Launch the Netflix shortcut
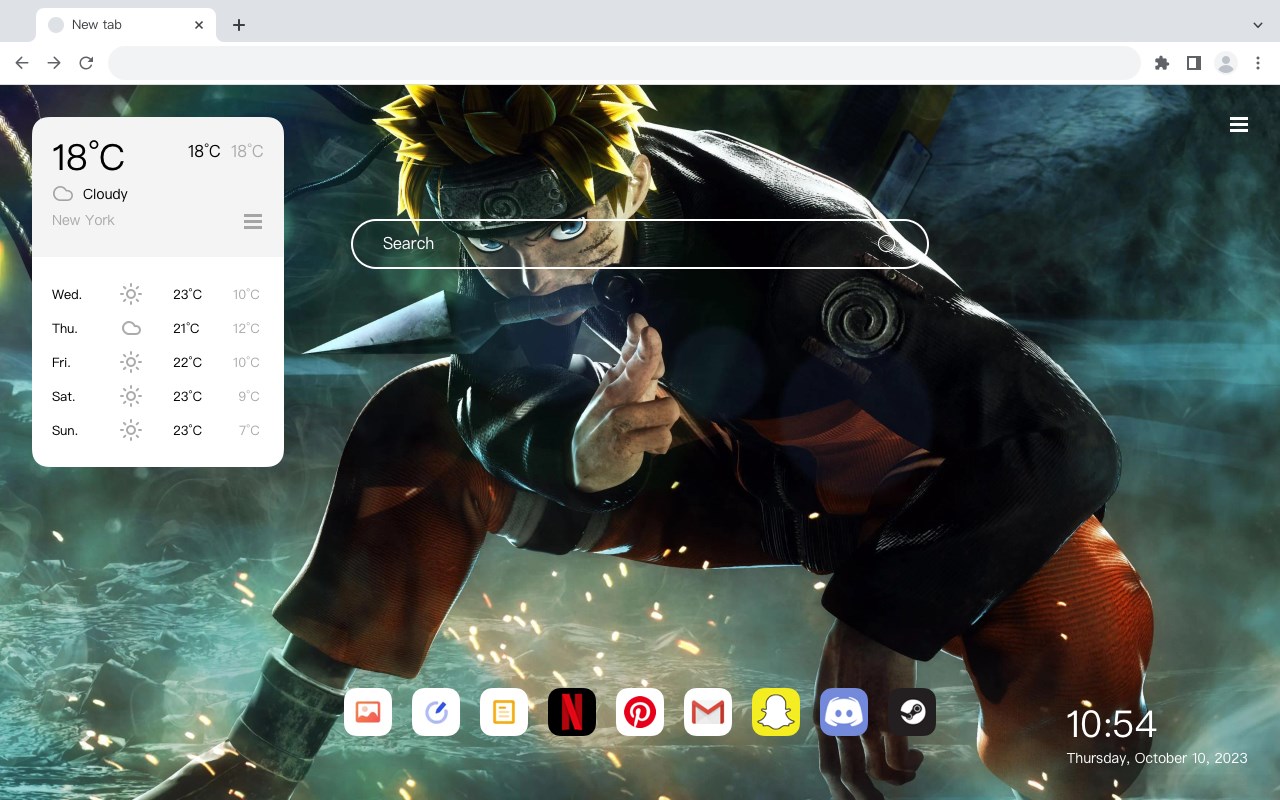The image size is (1280, 800). point(572,712)
